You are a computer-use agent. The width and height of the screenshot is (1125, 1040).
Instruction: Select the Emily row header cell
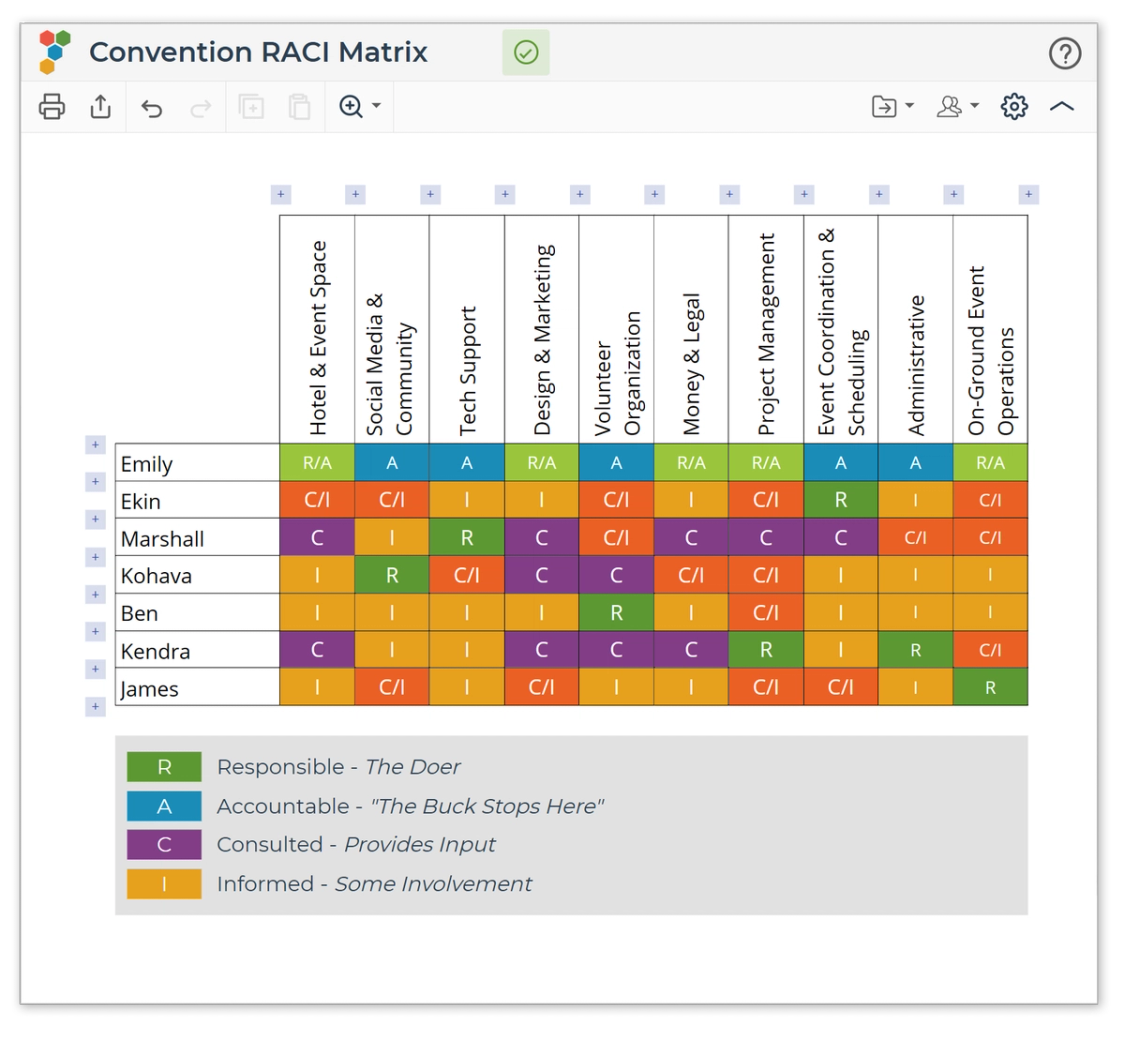[197, 463]
